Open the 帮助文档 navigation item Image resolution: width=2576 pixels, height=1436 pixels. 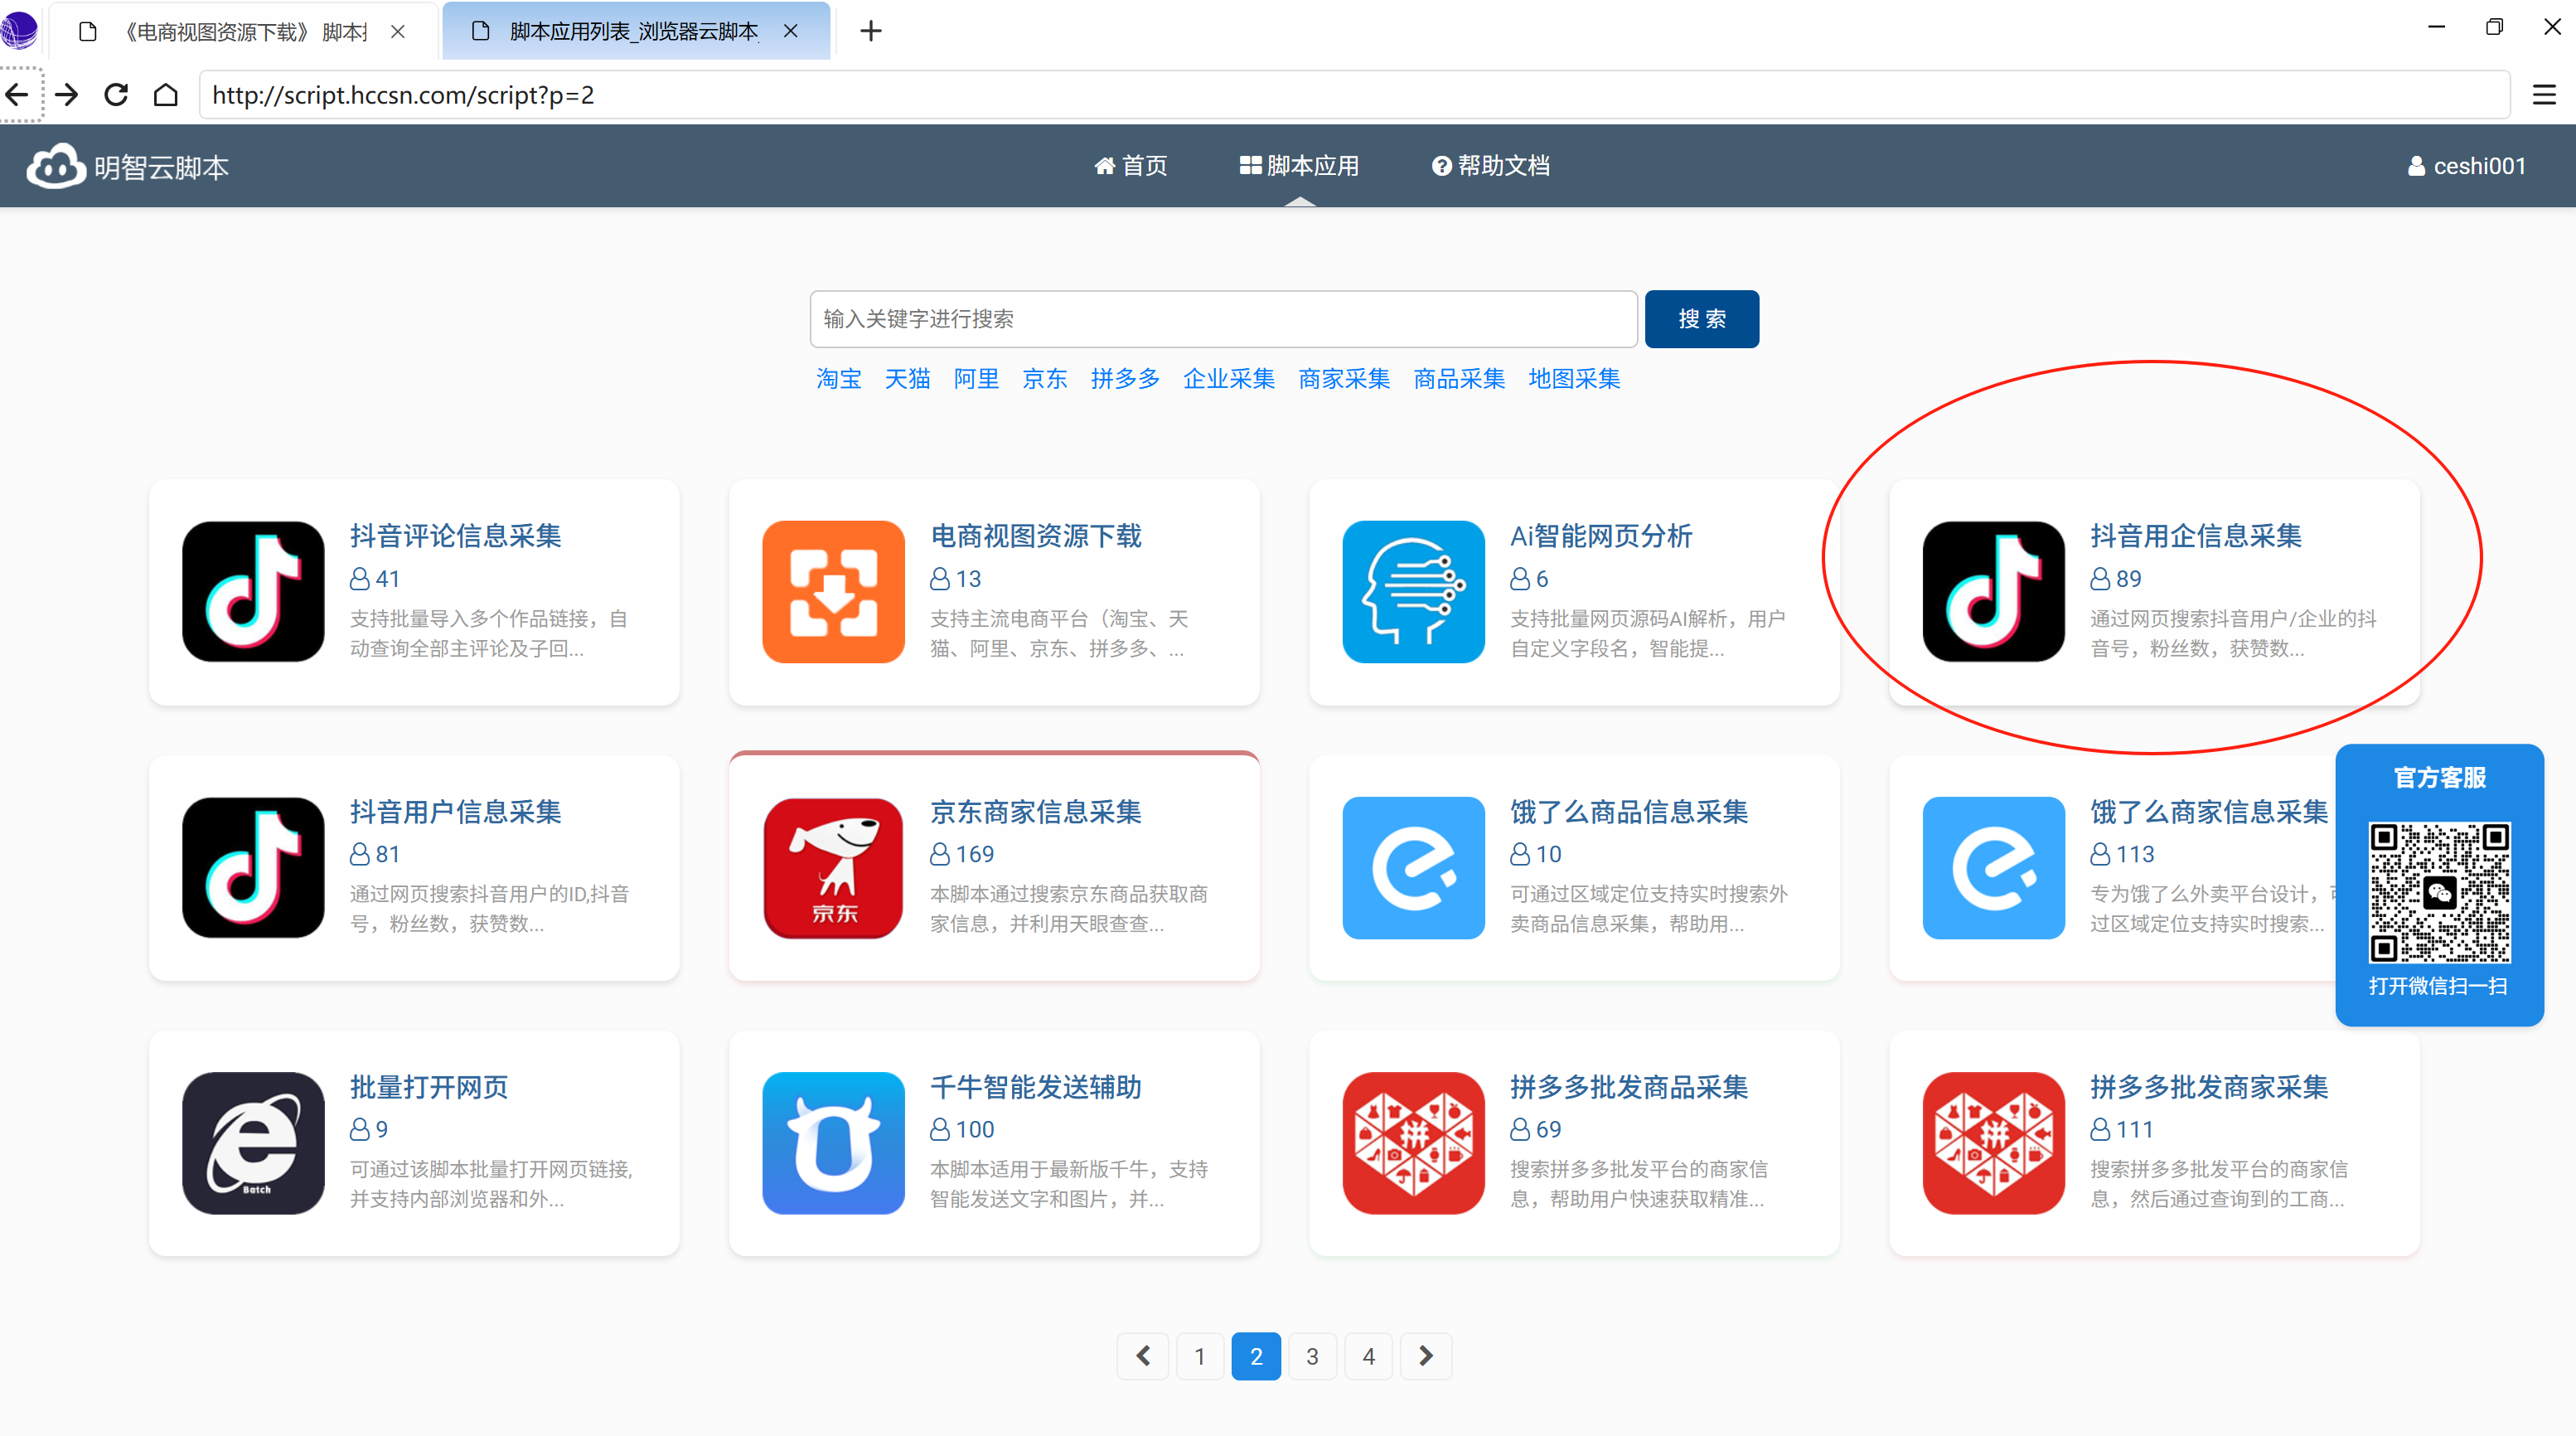1490,166
